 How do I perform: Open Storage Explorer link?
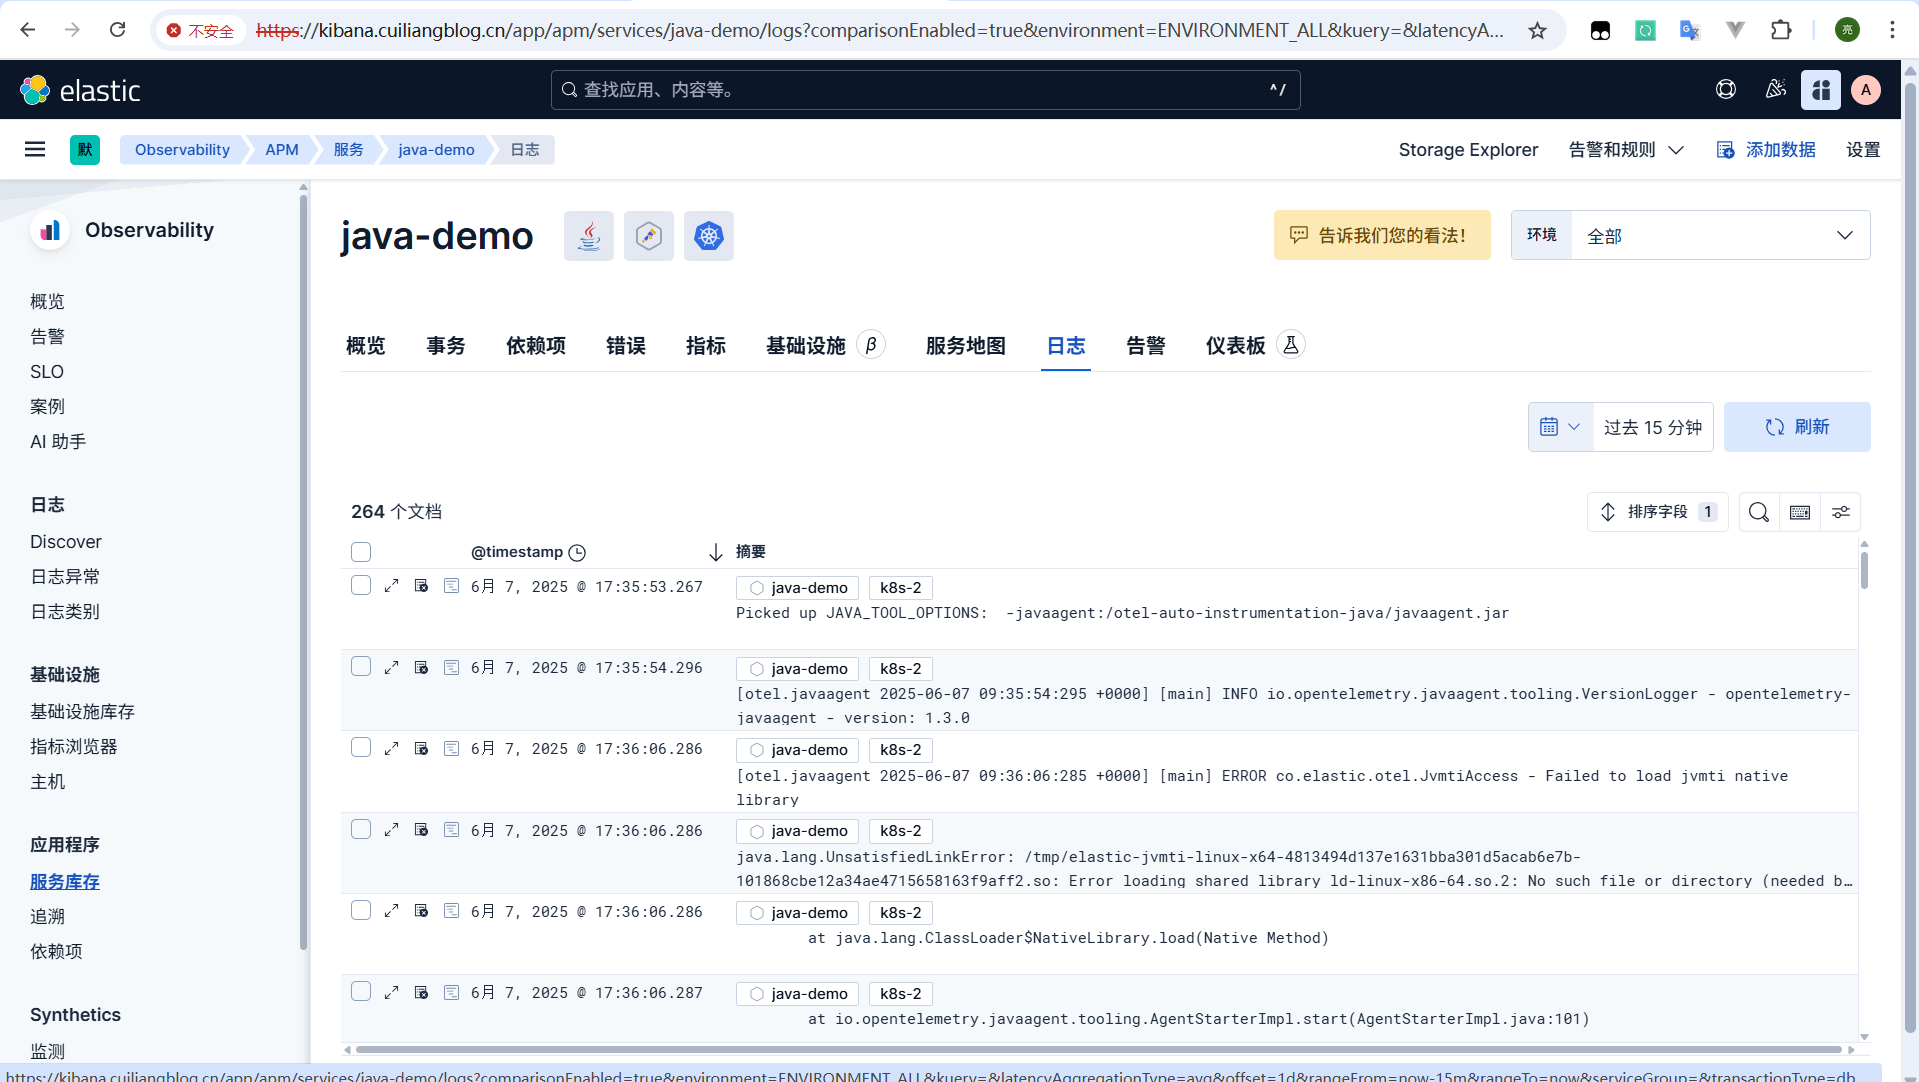pos(1468,149)
